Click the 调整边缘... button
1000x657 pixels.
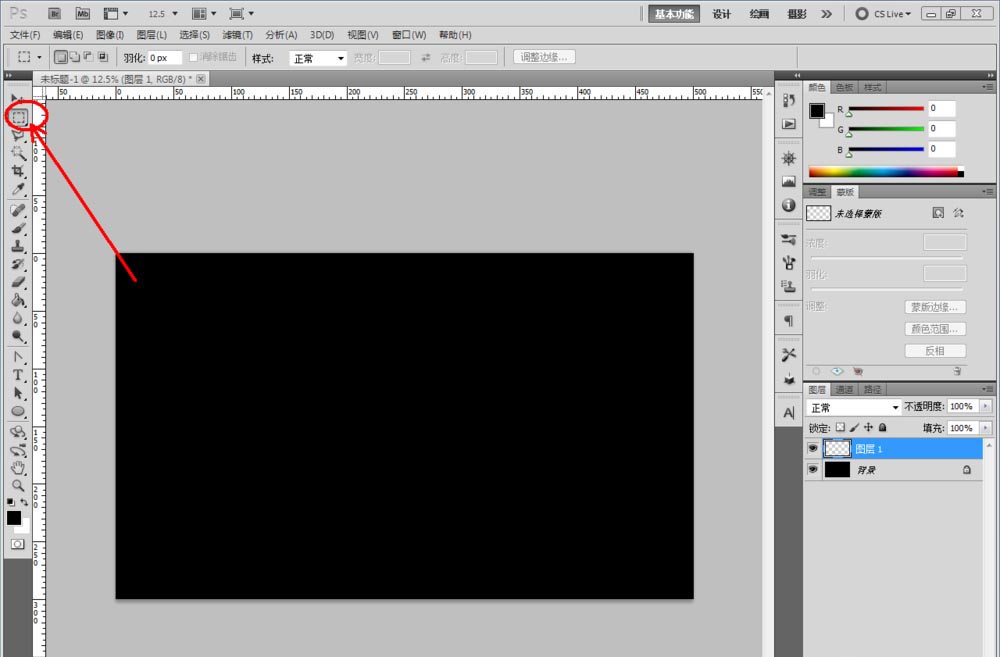[x=544, y=57]
